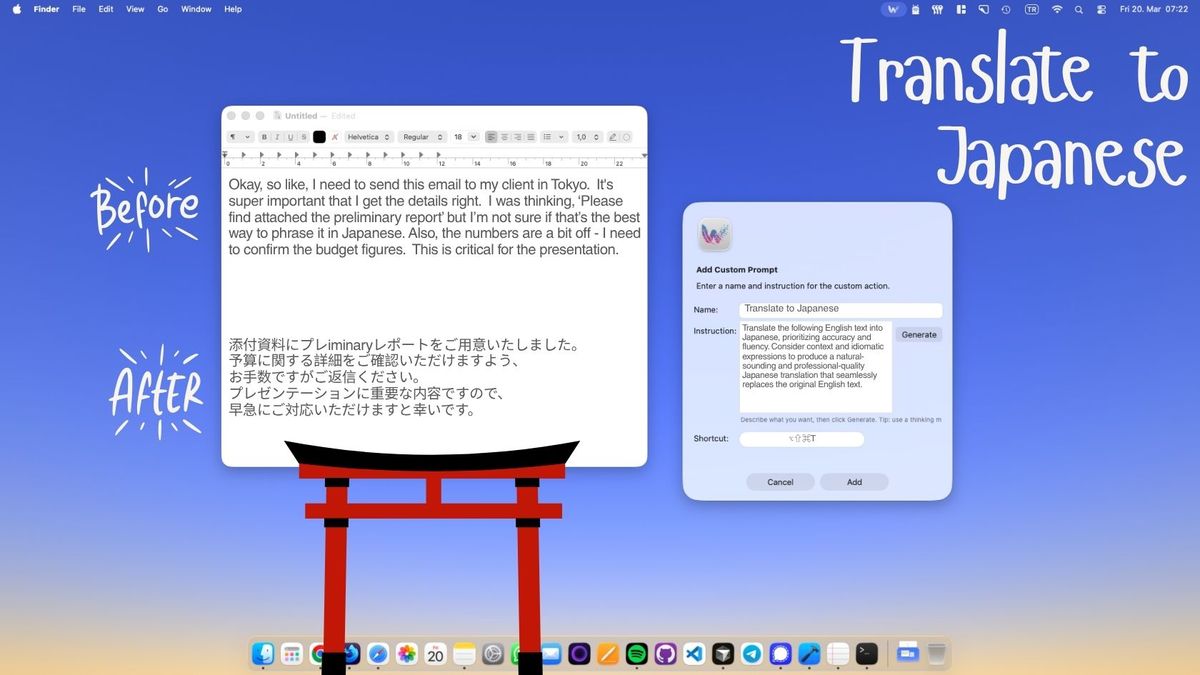Image resolution: width=1200 pixels, height=675 pixels.
Task: Expand the Regular typeface dropdown
Action: click(422, 137)
